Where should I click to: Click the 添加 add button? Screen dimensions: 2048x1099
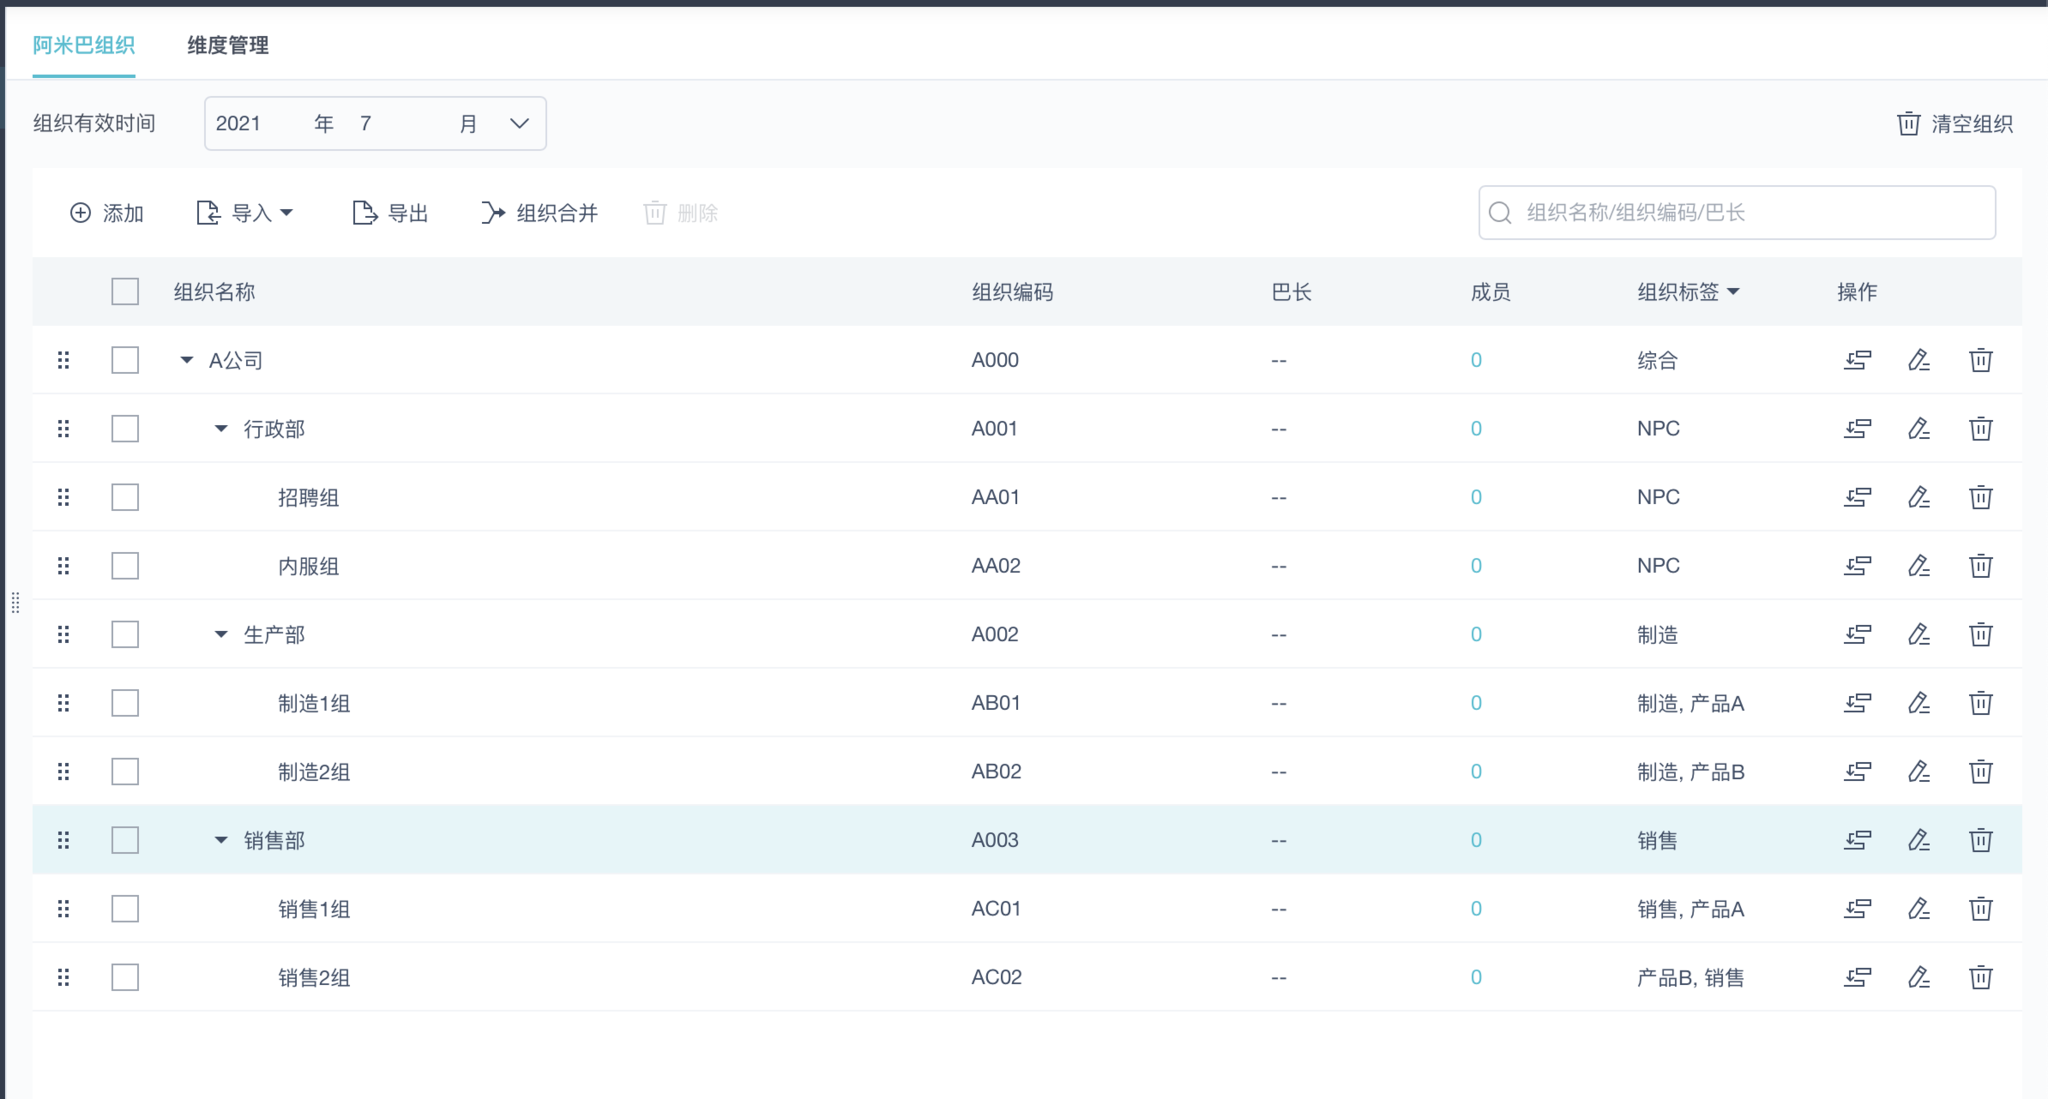pos(107,213)
